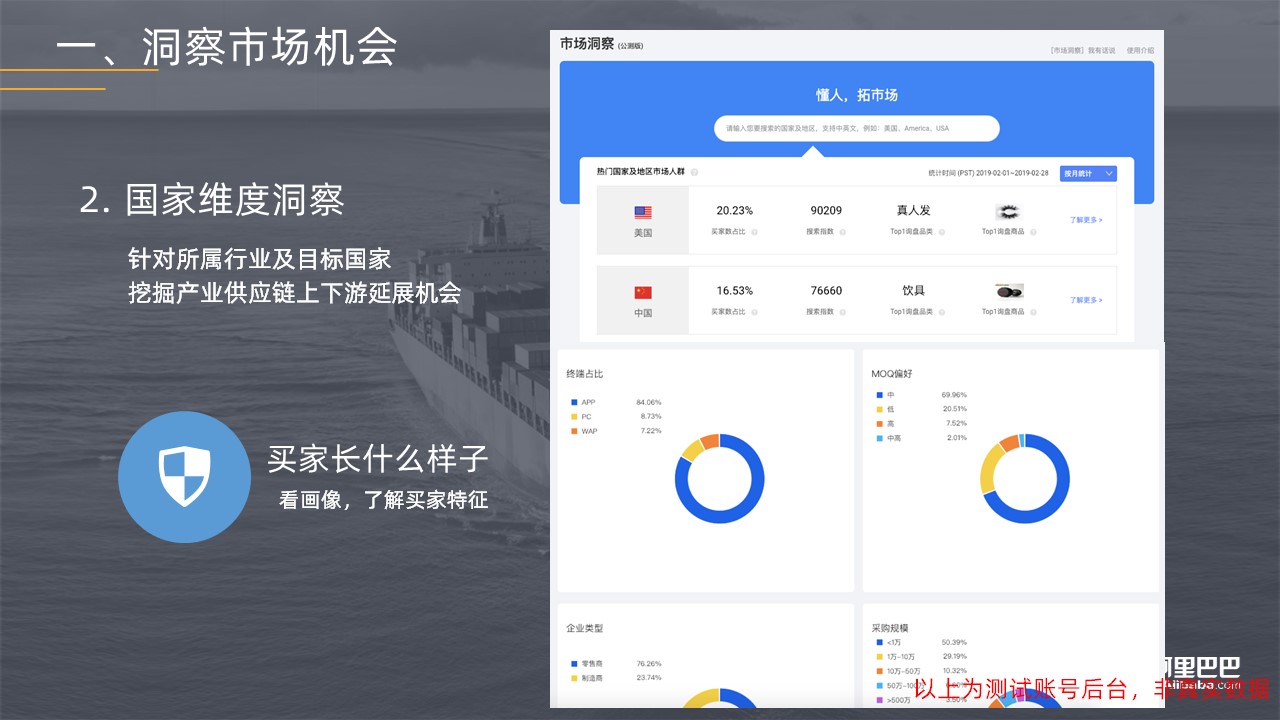
Task: Open the 使用介绍 link
Action: tap(1139, 50)
